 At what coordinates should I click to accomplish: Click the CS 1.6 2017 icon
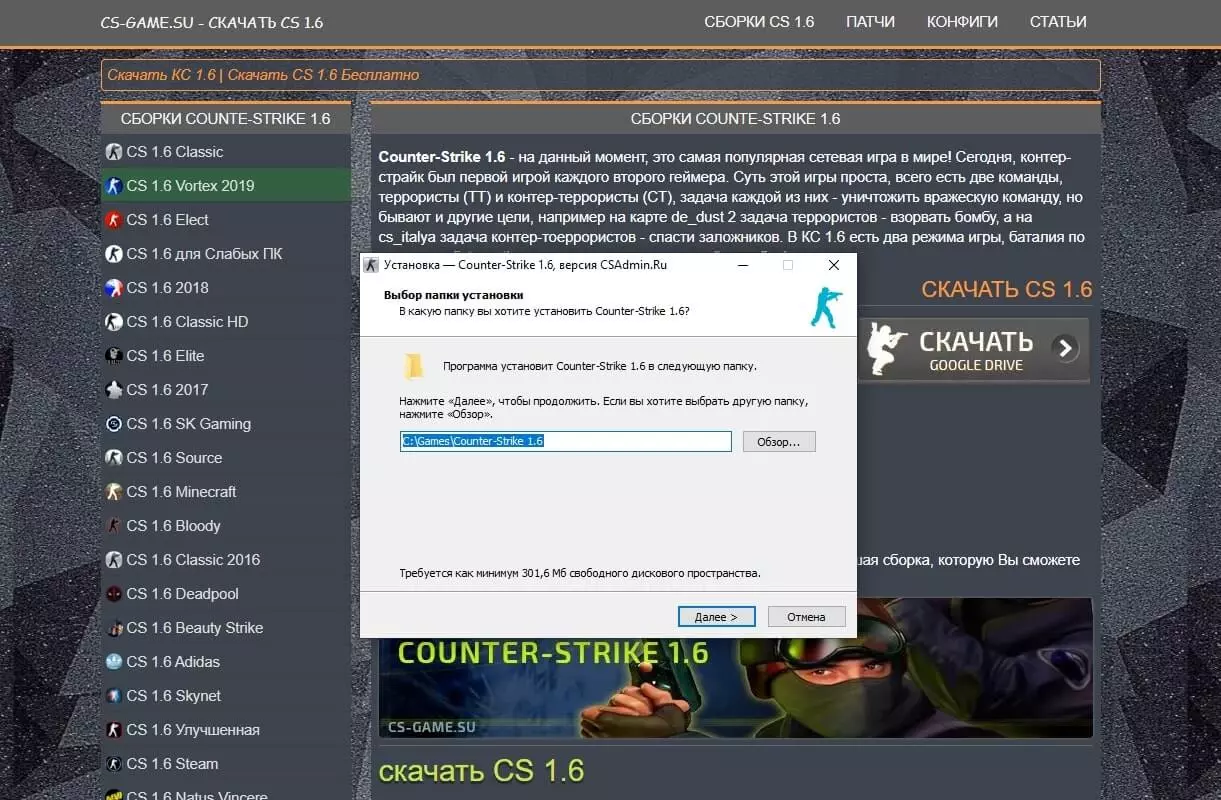[113, 390]
